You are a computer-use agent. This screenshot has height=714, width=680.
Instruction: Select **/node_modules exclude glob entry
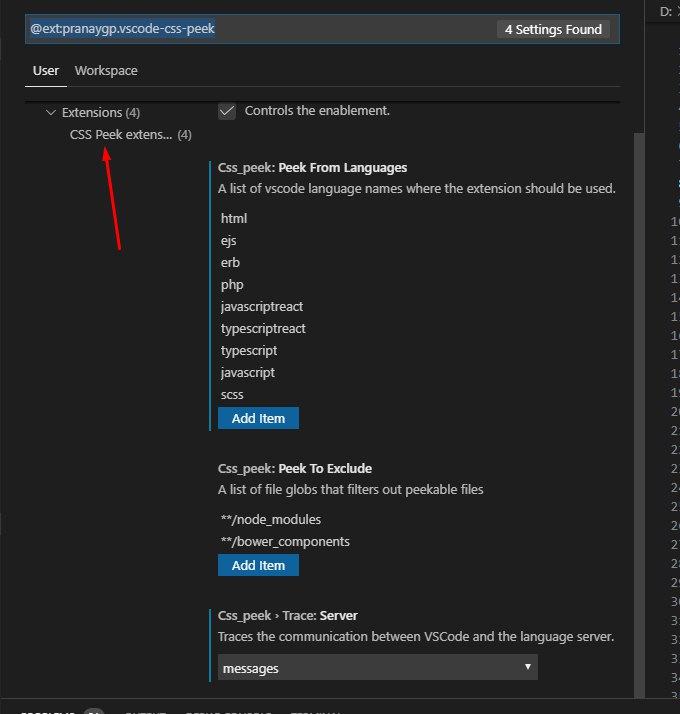point(271,520)
